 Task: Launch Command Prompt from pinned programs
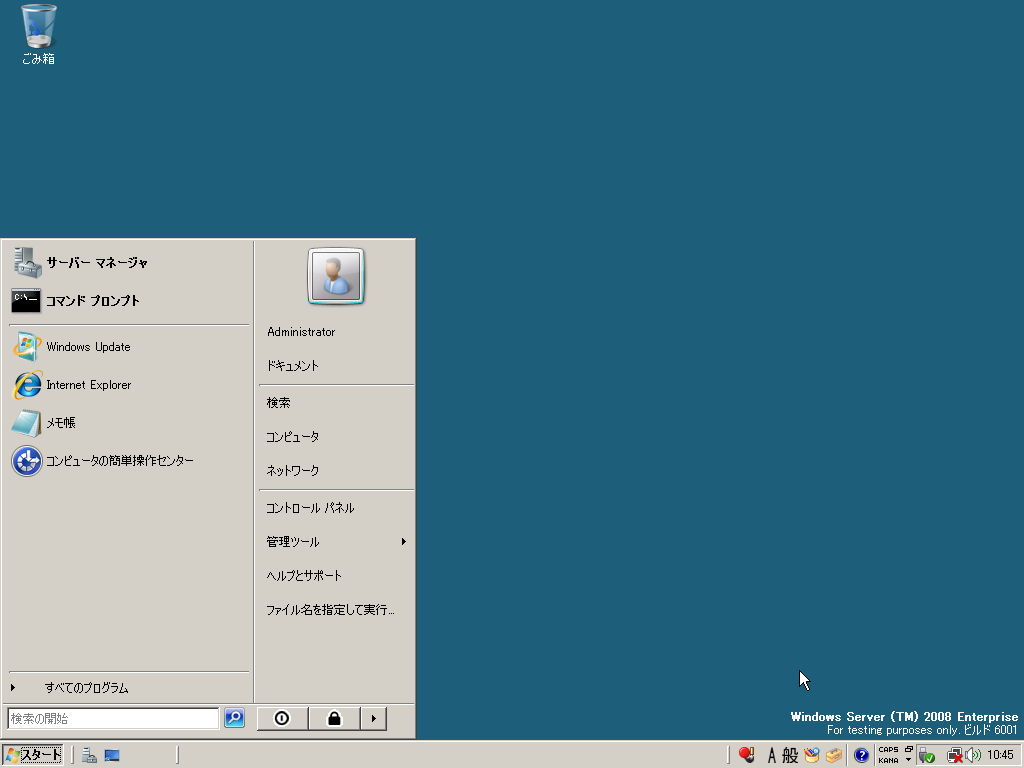tap(92, 301)
